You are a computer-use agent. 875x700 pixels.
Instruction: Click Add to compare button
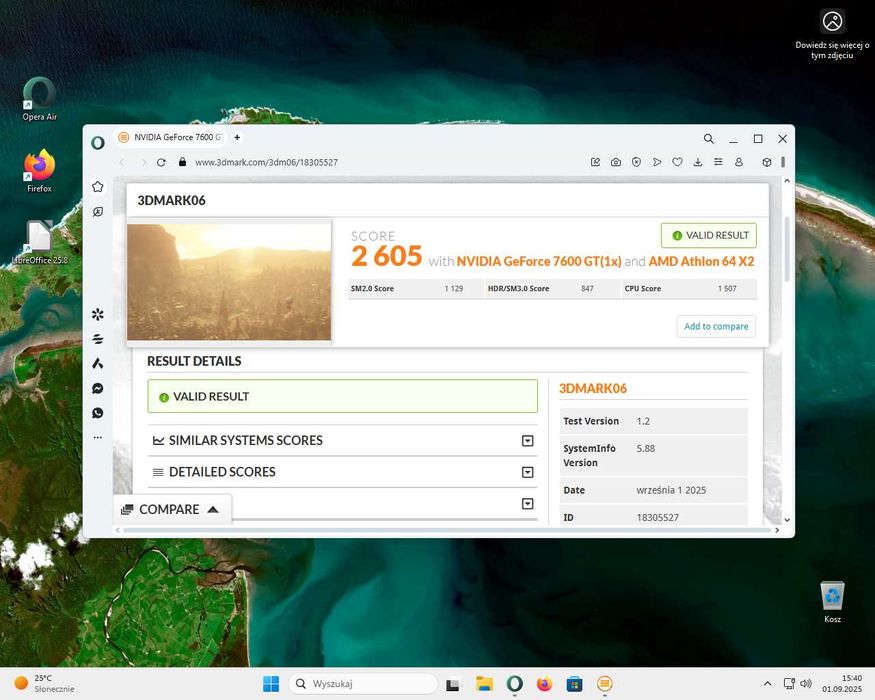click(716, 327)
